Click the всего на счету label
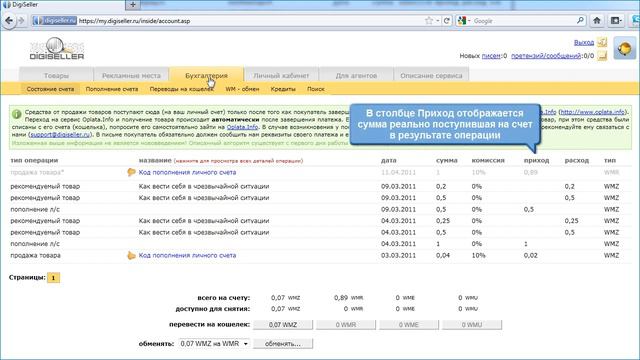Screen dimensions: 640x360 pyautogui.click(x=223, y=298)
